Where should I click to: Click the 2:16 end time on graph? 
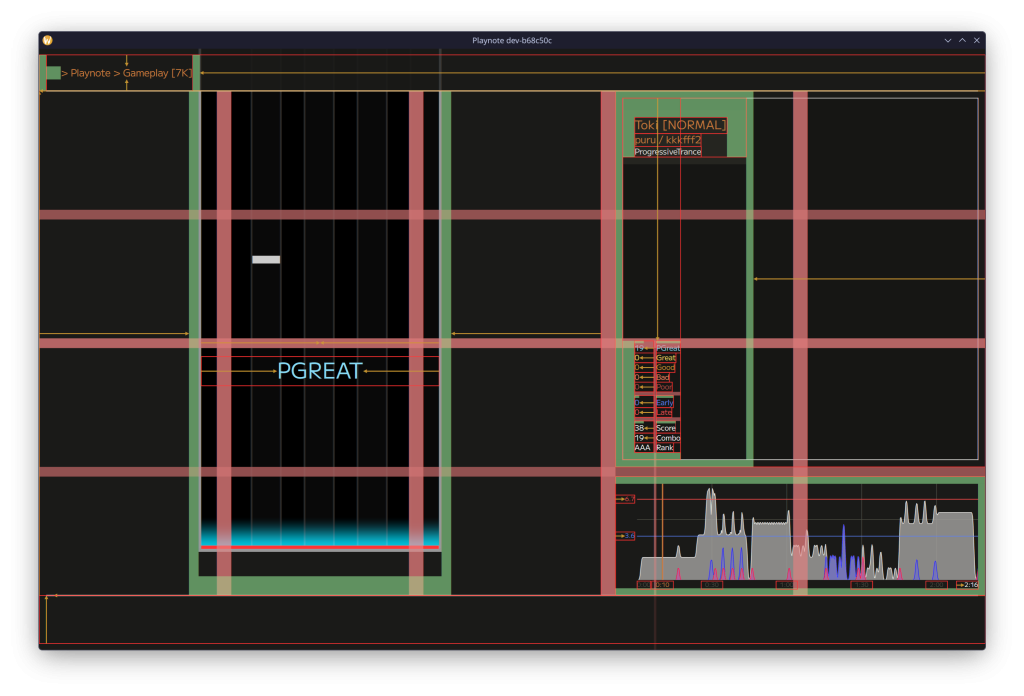969,585
